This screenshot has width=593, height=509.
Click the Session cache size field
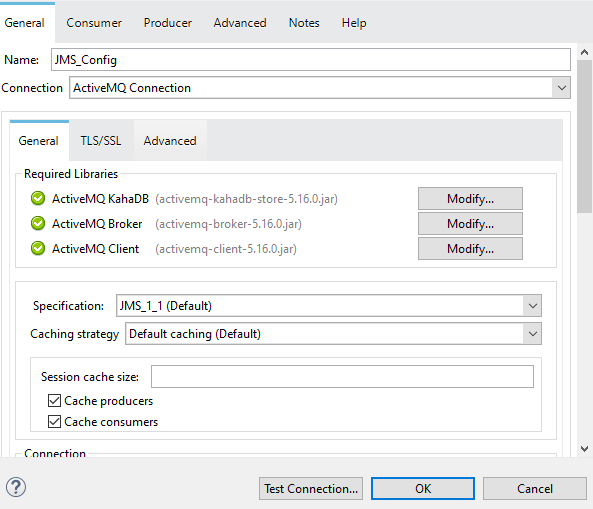tap(342, 376)
